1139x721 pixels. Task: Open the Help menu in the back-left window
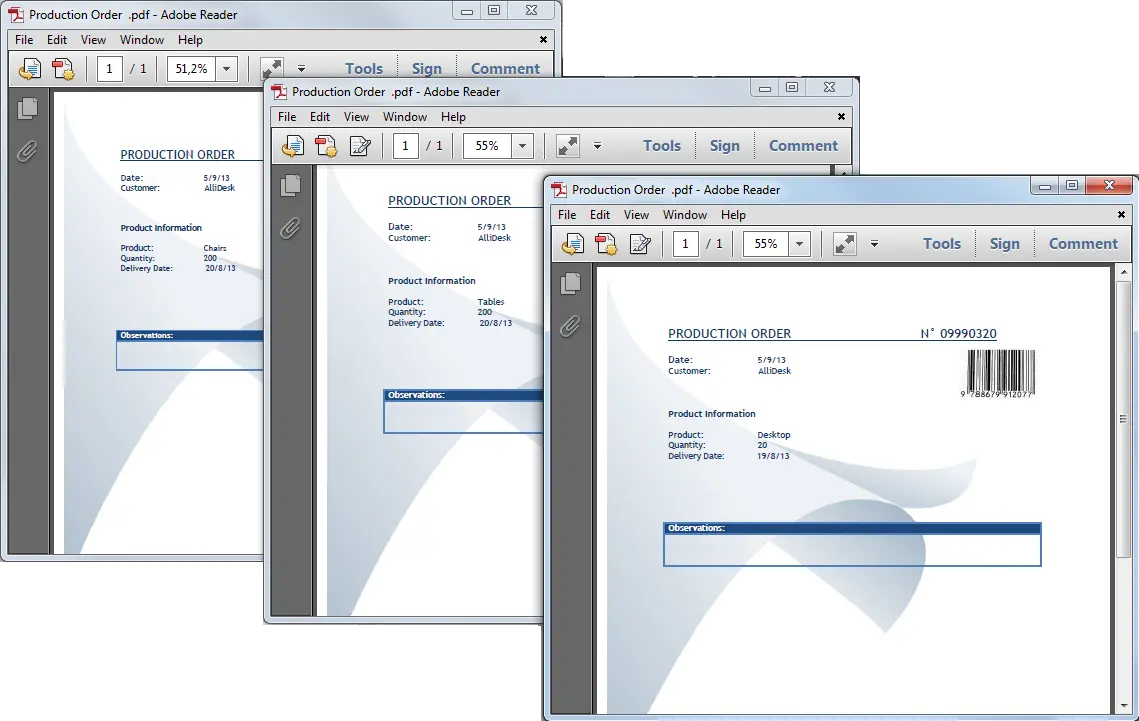coord(190,40)
